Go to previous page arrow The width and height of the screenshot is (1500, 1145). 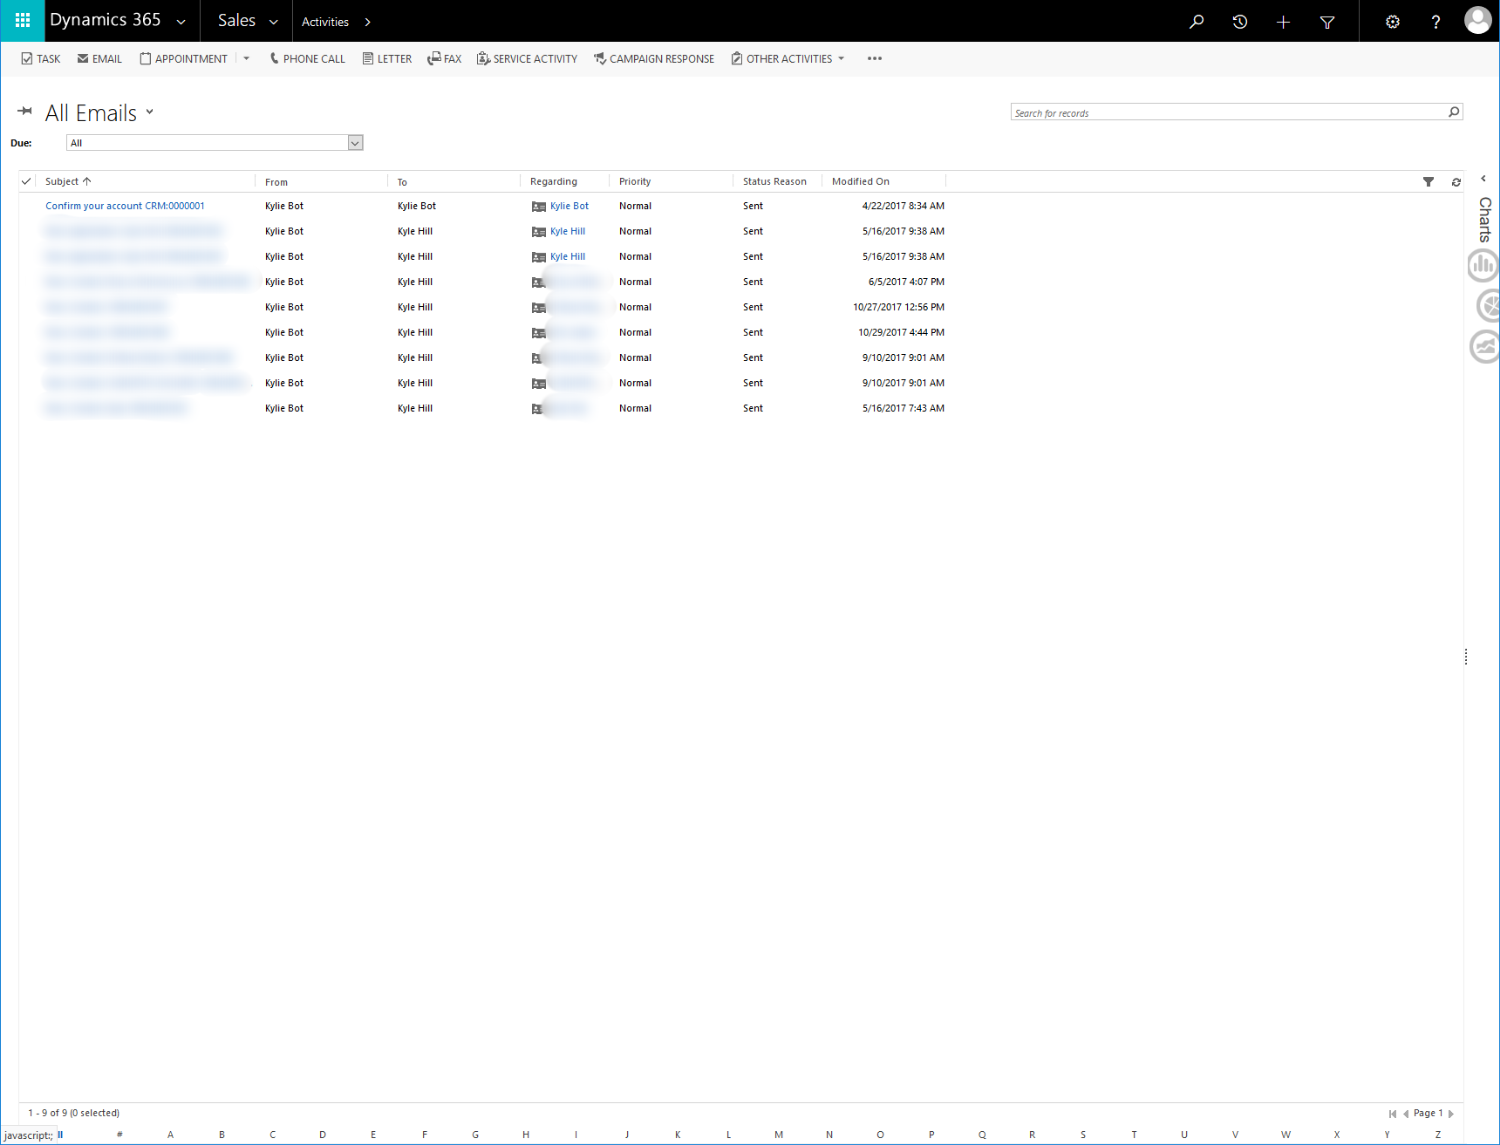pyautogui.click(x=1406, y=1113)
